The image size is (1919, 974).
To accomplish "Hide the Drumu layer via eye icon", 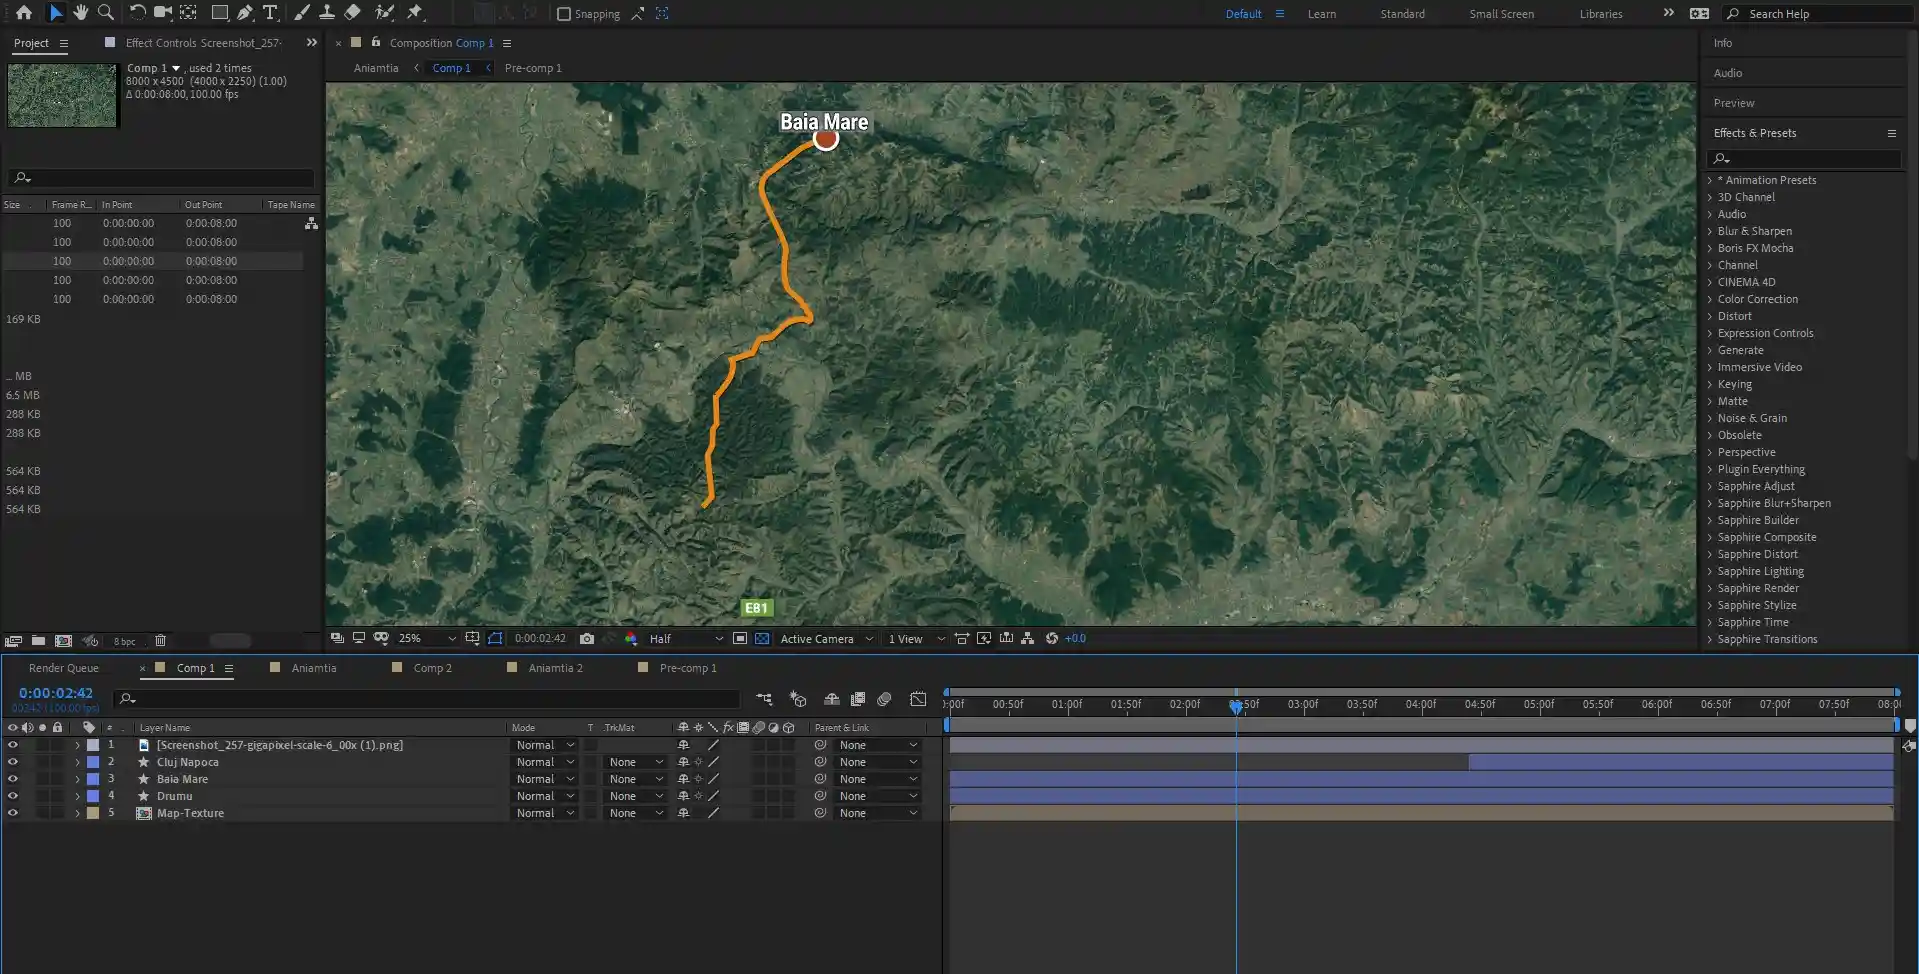I will coord(13,796).
